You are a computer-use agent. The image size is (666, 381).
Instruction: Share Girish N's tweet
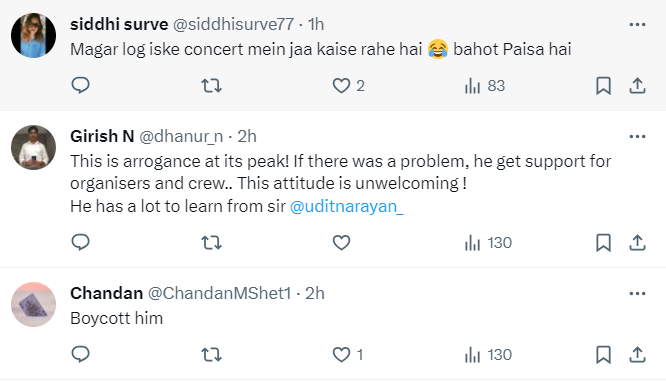click(637, 243)
